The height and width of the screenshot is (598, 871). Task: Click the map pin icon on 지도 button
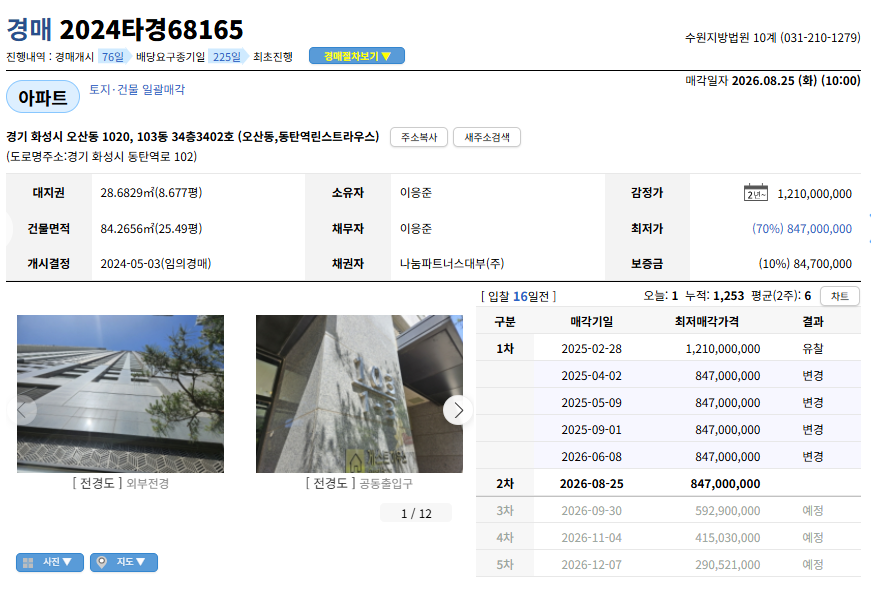[x=102, y=562]
